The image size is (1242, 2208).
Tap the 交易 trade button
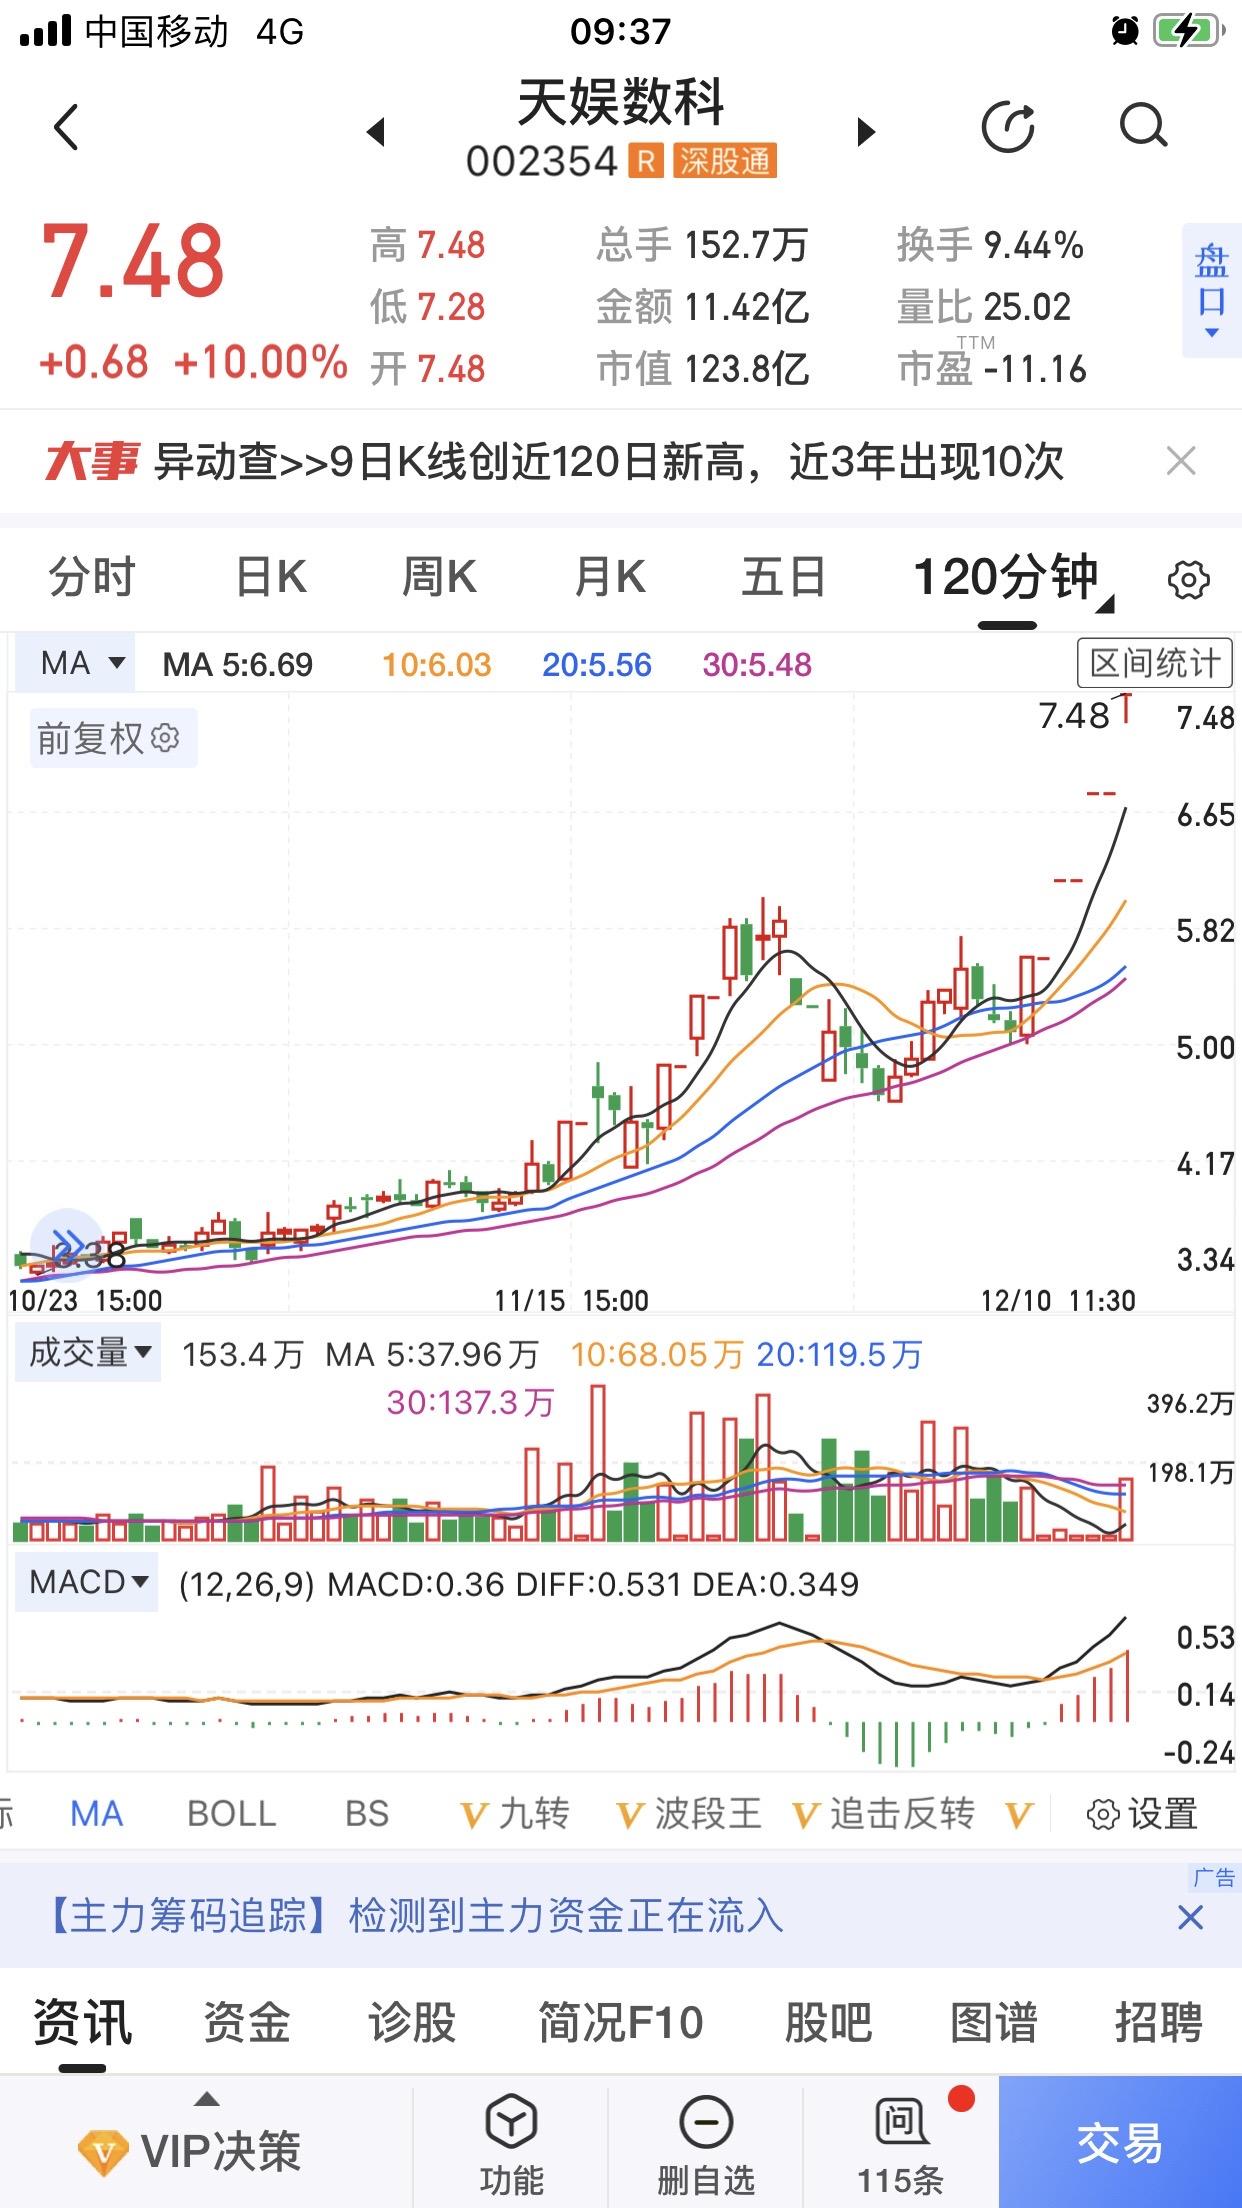pos(1120,2142)
